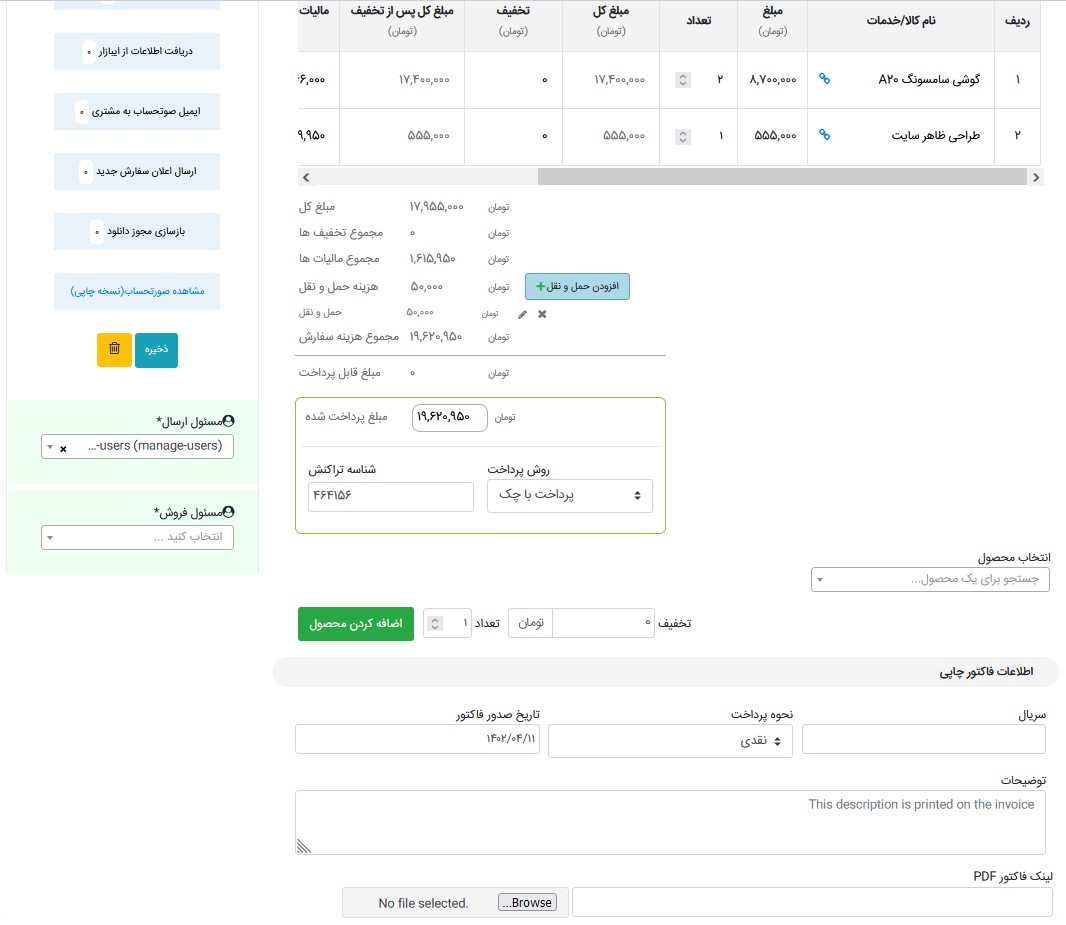
Task: Click the table's horizontal scrollbar
Action: tap(780, 177)
